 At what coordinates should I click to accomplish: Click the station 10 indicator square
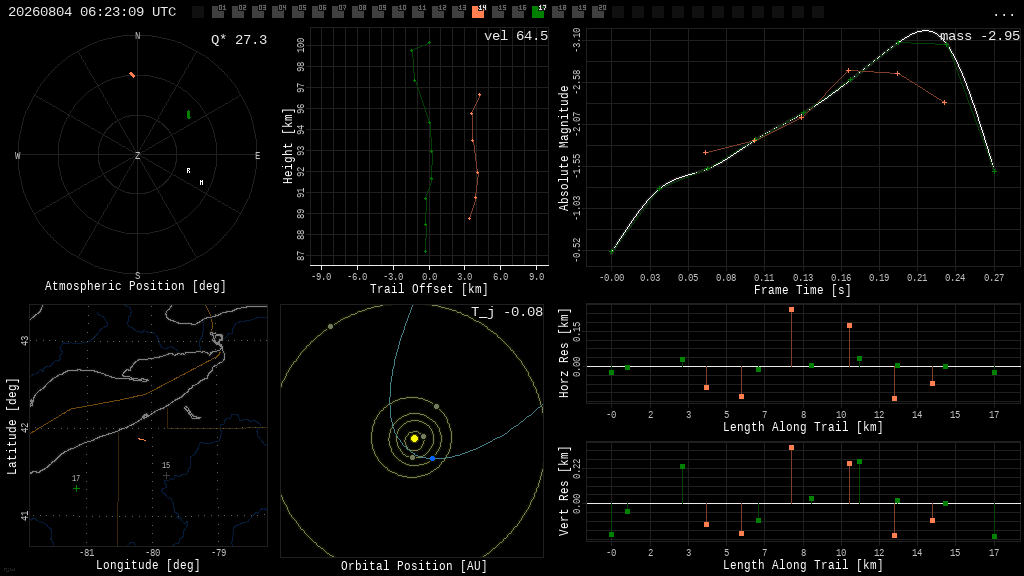[x=398, y=12]
